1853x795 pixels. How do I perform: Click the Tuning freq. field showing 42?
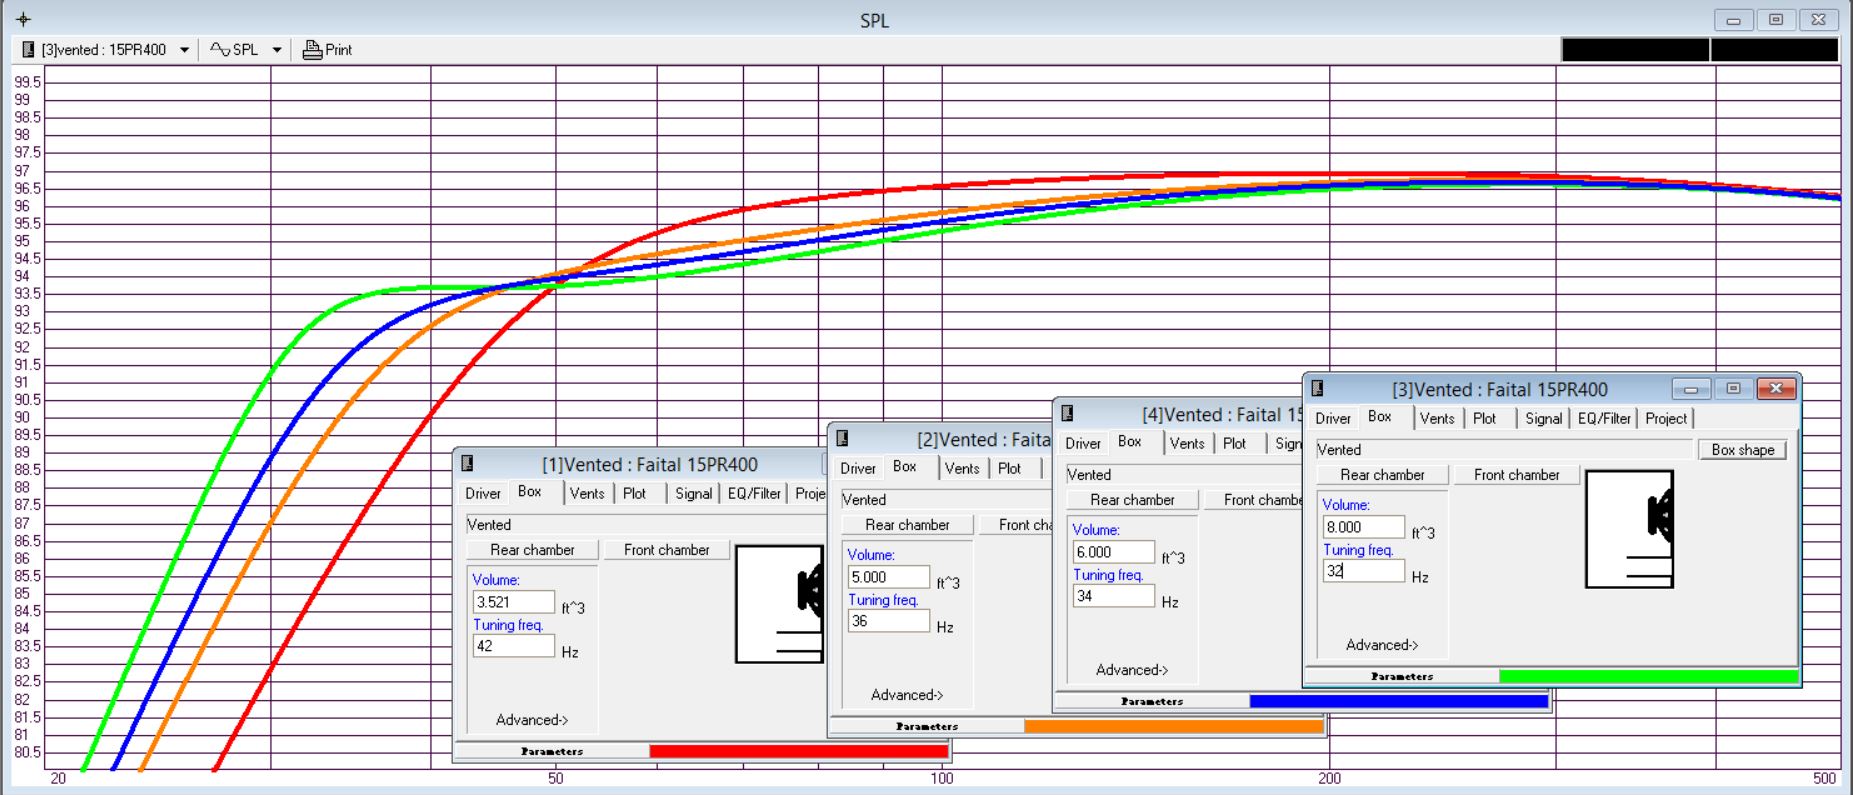514,647
